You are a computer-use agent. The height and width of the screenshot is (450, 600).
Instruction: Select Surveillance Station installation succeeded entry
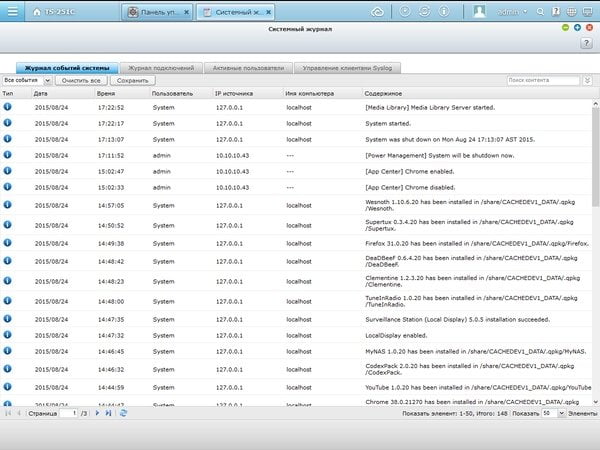pyautogui.click(x=296, y=319)
